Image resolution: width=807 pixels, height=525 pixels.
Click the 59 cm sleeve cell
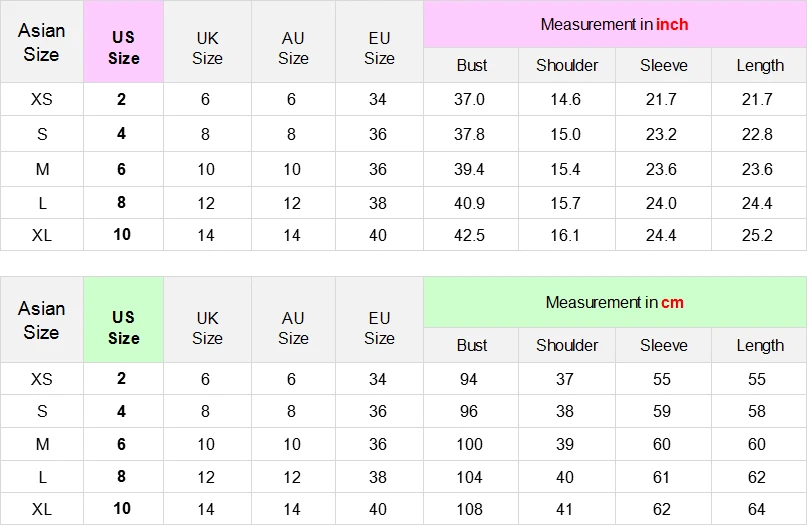coord(662,411)
